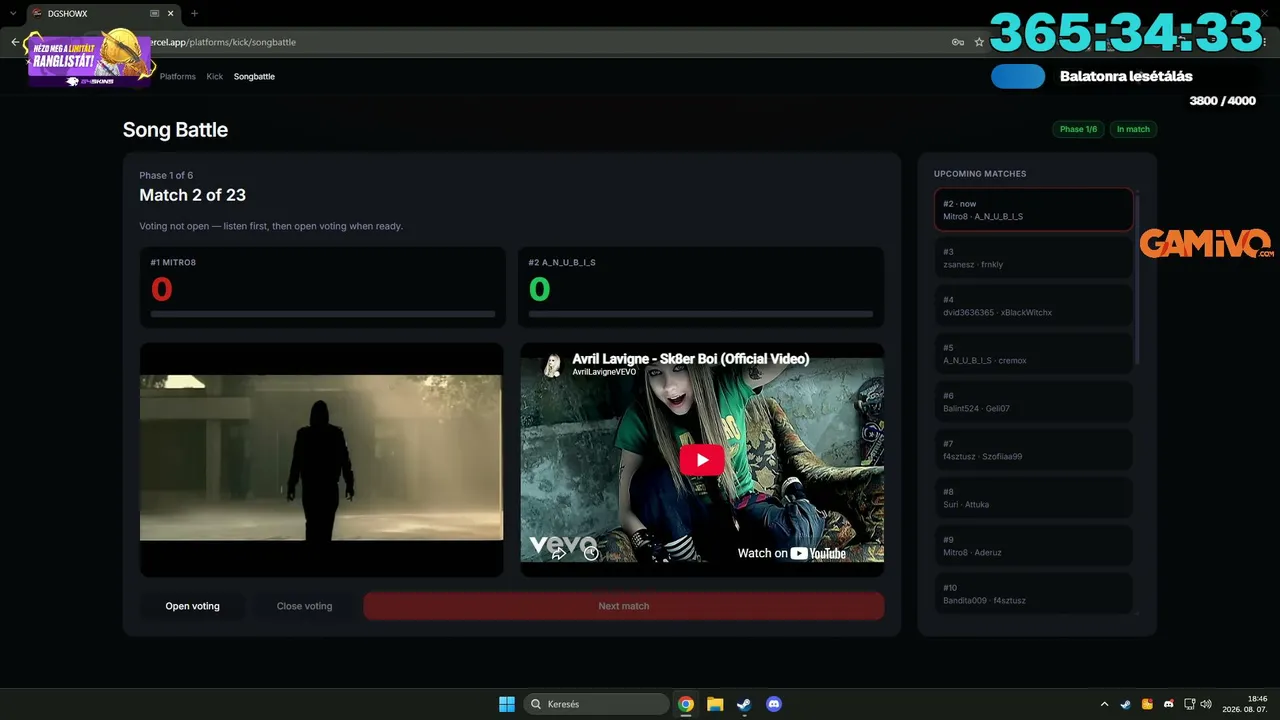Click the Next match button

pyautogui.click(x=624, y=606)
